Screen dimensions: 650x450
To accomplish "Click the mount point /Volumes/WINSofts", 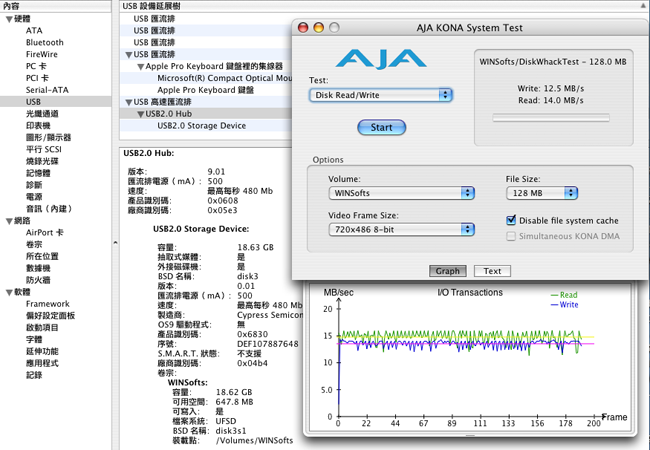I will tap(255, 440).
